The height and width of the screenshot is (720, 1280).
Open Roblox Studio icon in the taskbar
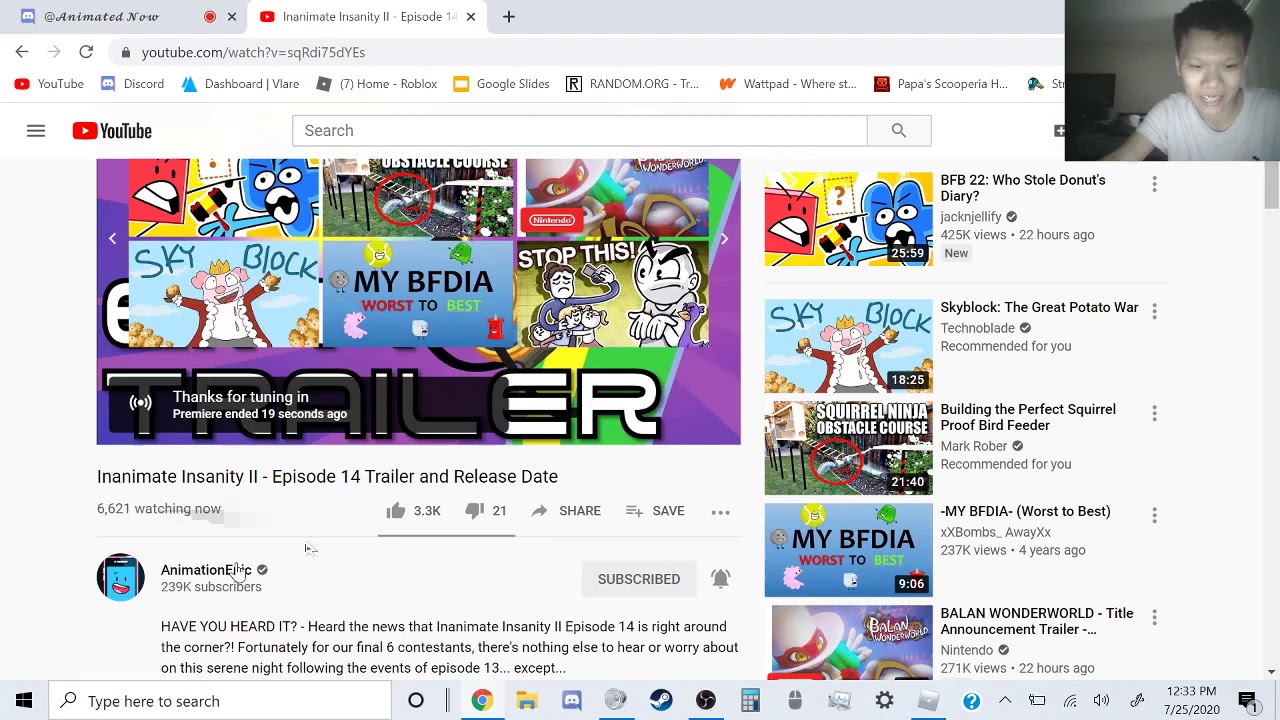pyautogui.click(x=929, y=701)
